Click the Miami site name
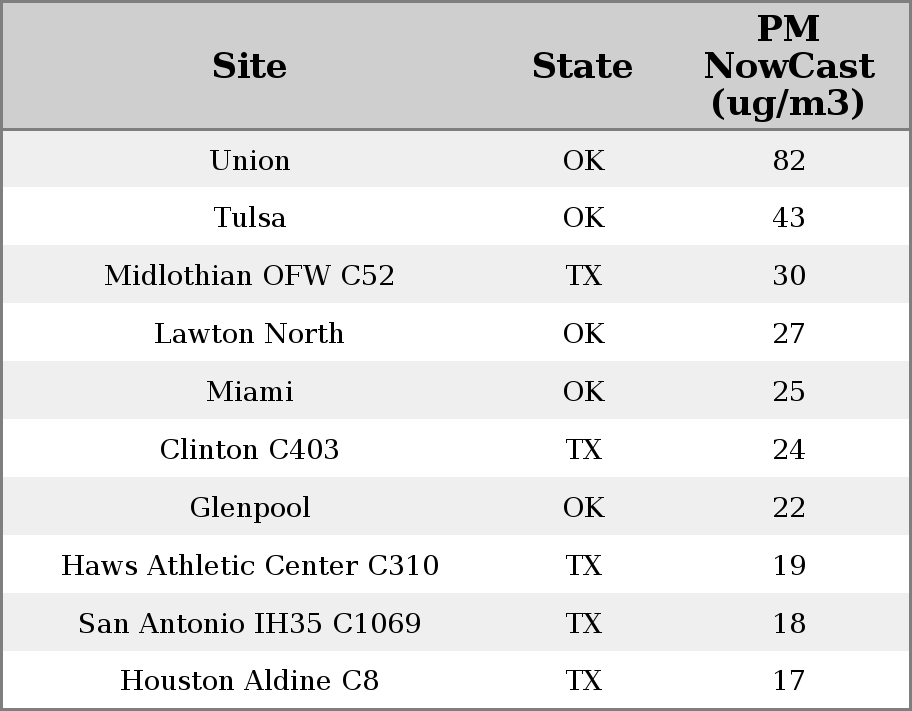The image size is (912, 711). 250,391
